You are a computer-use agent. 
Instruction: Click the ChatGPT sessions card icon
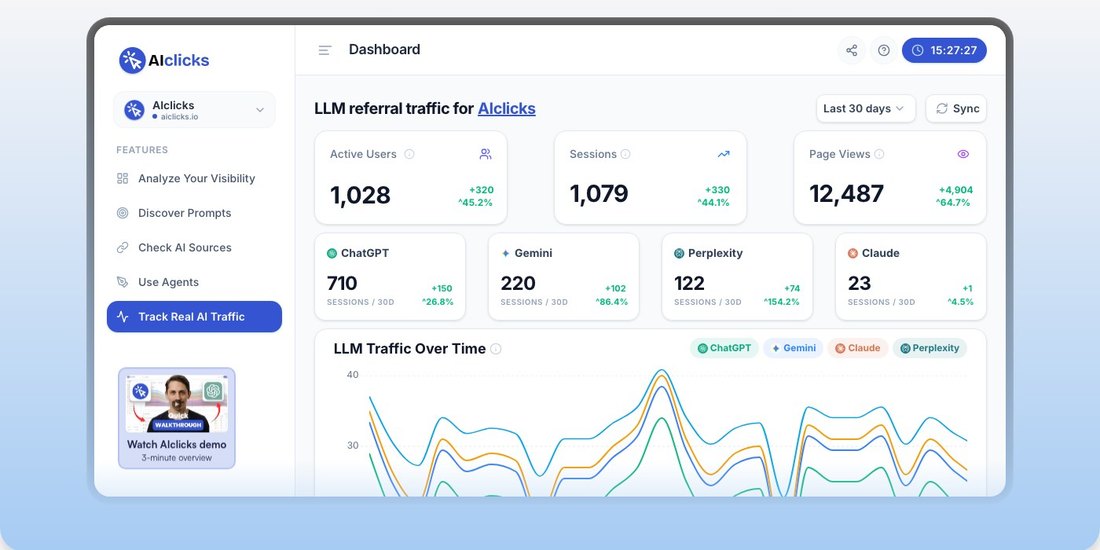332,253
